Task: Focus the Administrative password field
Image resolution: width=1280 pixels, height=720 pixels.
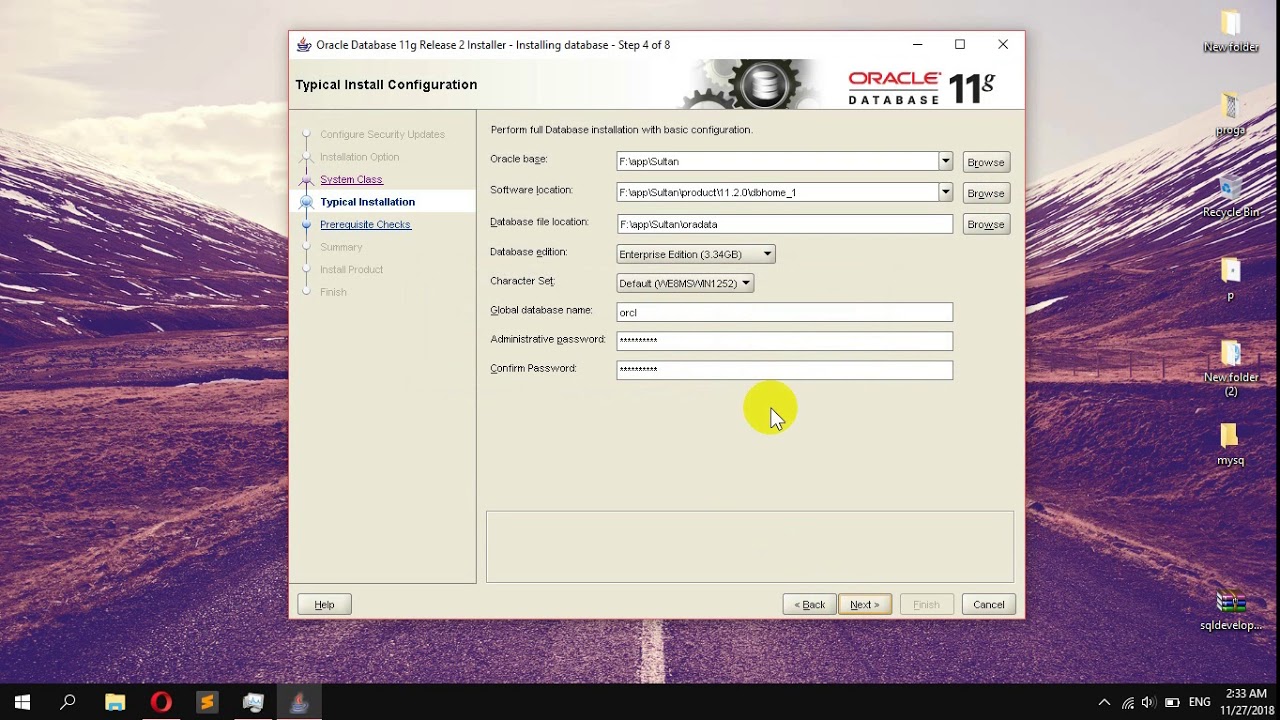Action: click(x=785, y=340)
